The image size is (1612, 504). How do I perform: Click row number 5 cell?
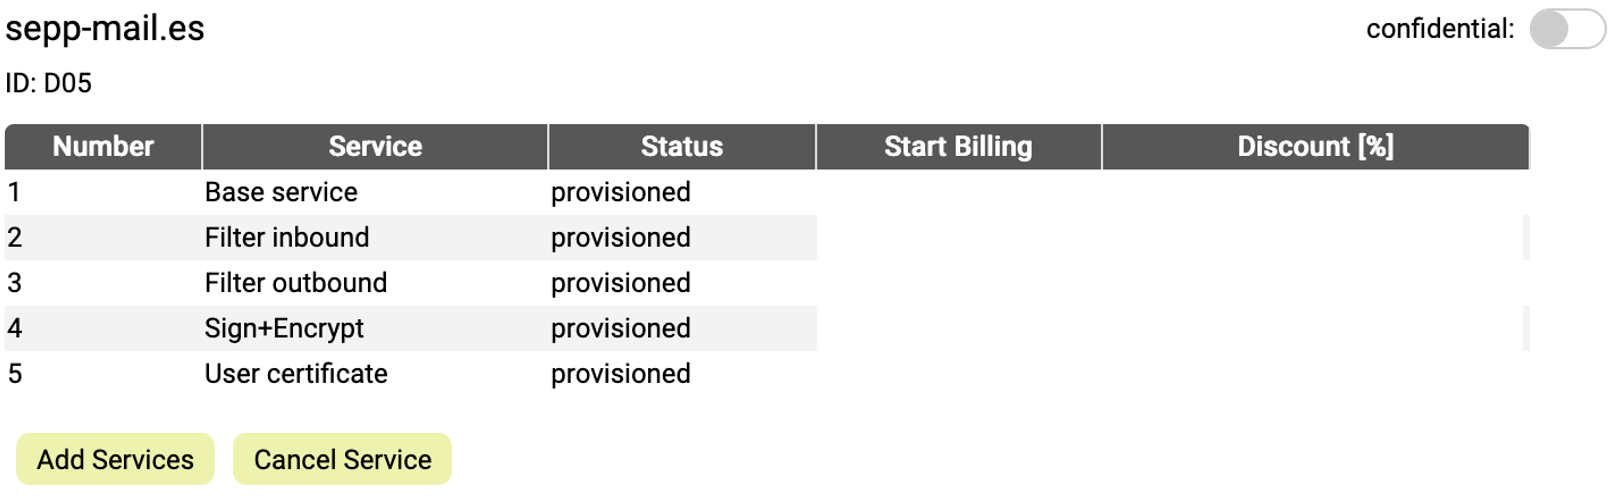click(15, 374)
